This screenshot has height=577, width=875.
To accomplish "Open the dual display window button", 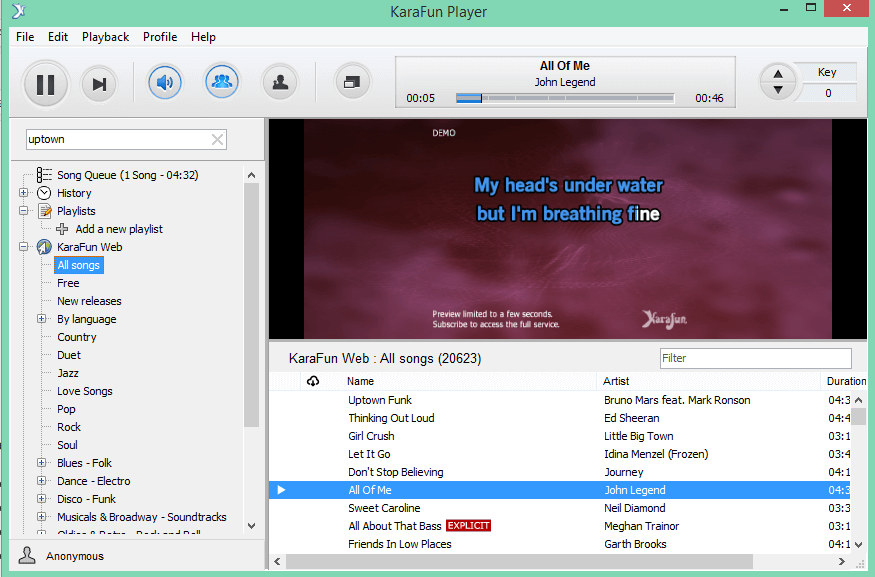I will (x=352, y=83).
